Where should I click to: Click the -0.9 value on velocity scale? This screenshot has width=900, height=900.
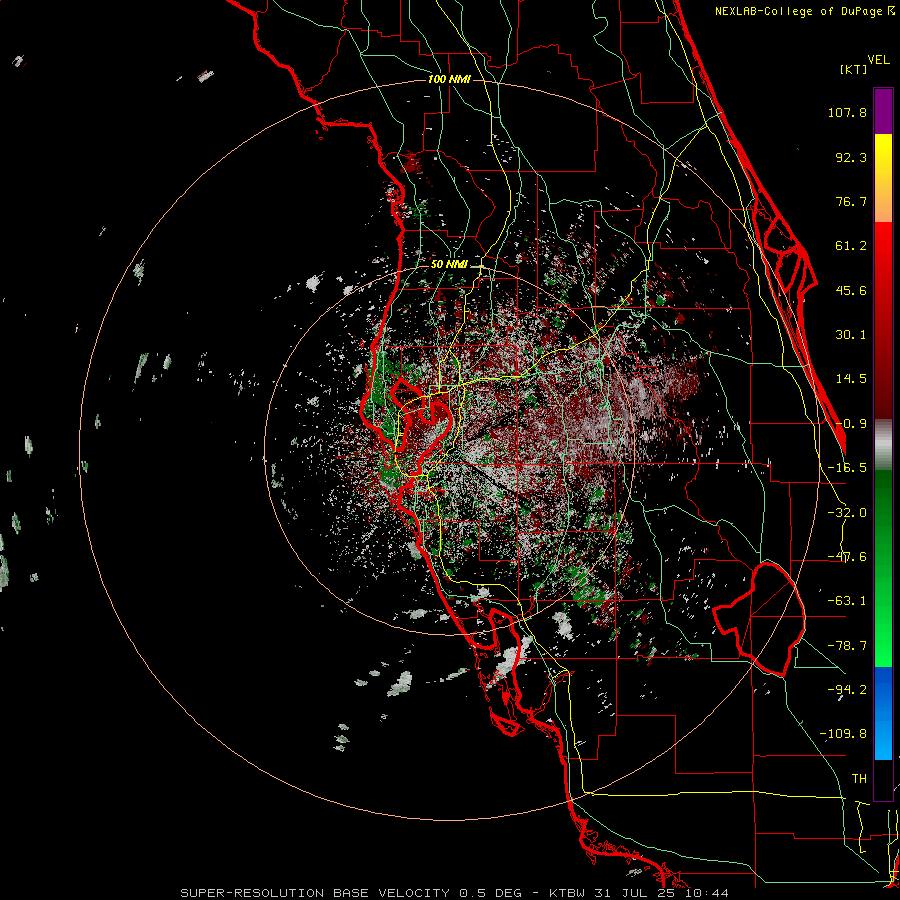[851, 424]
